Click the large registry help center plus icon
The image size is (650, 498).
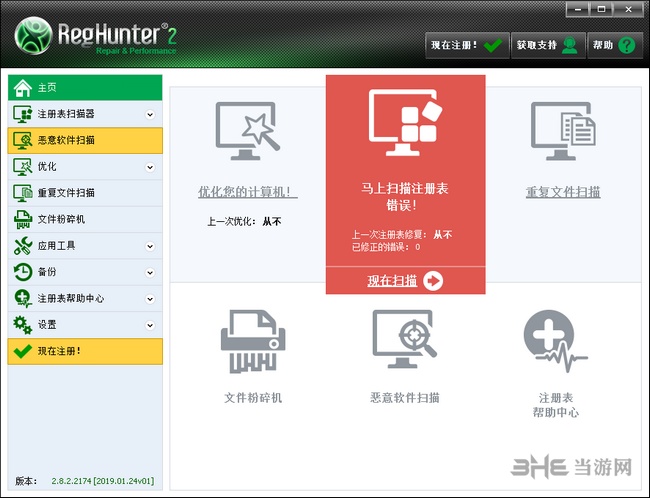(x=555, y=341)
